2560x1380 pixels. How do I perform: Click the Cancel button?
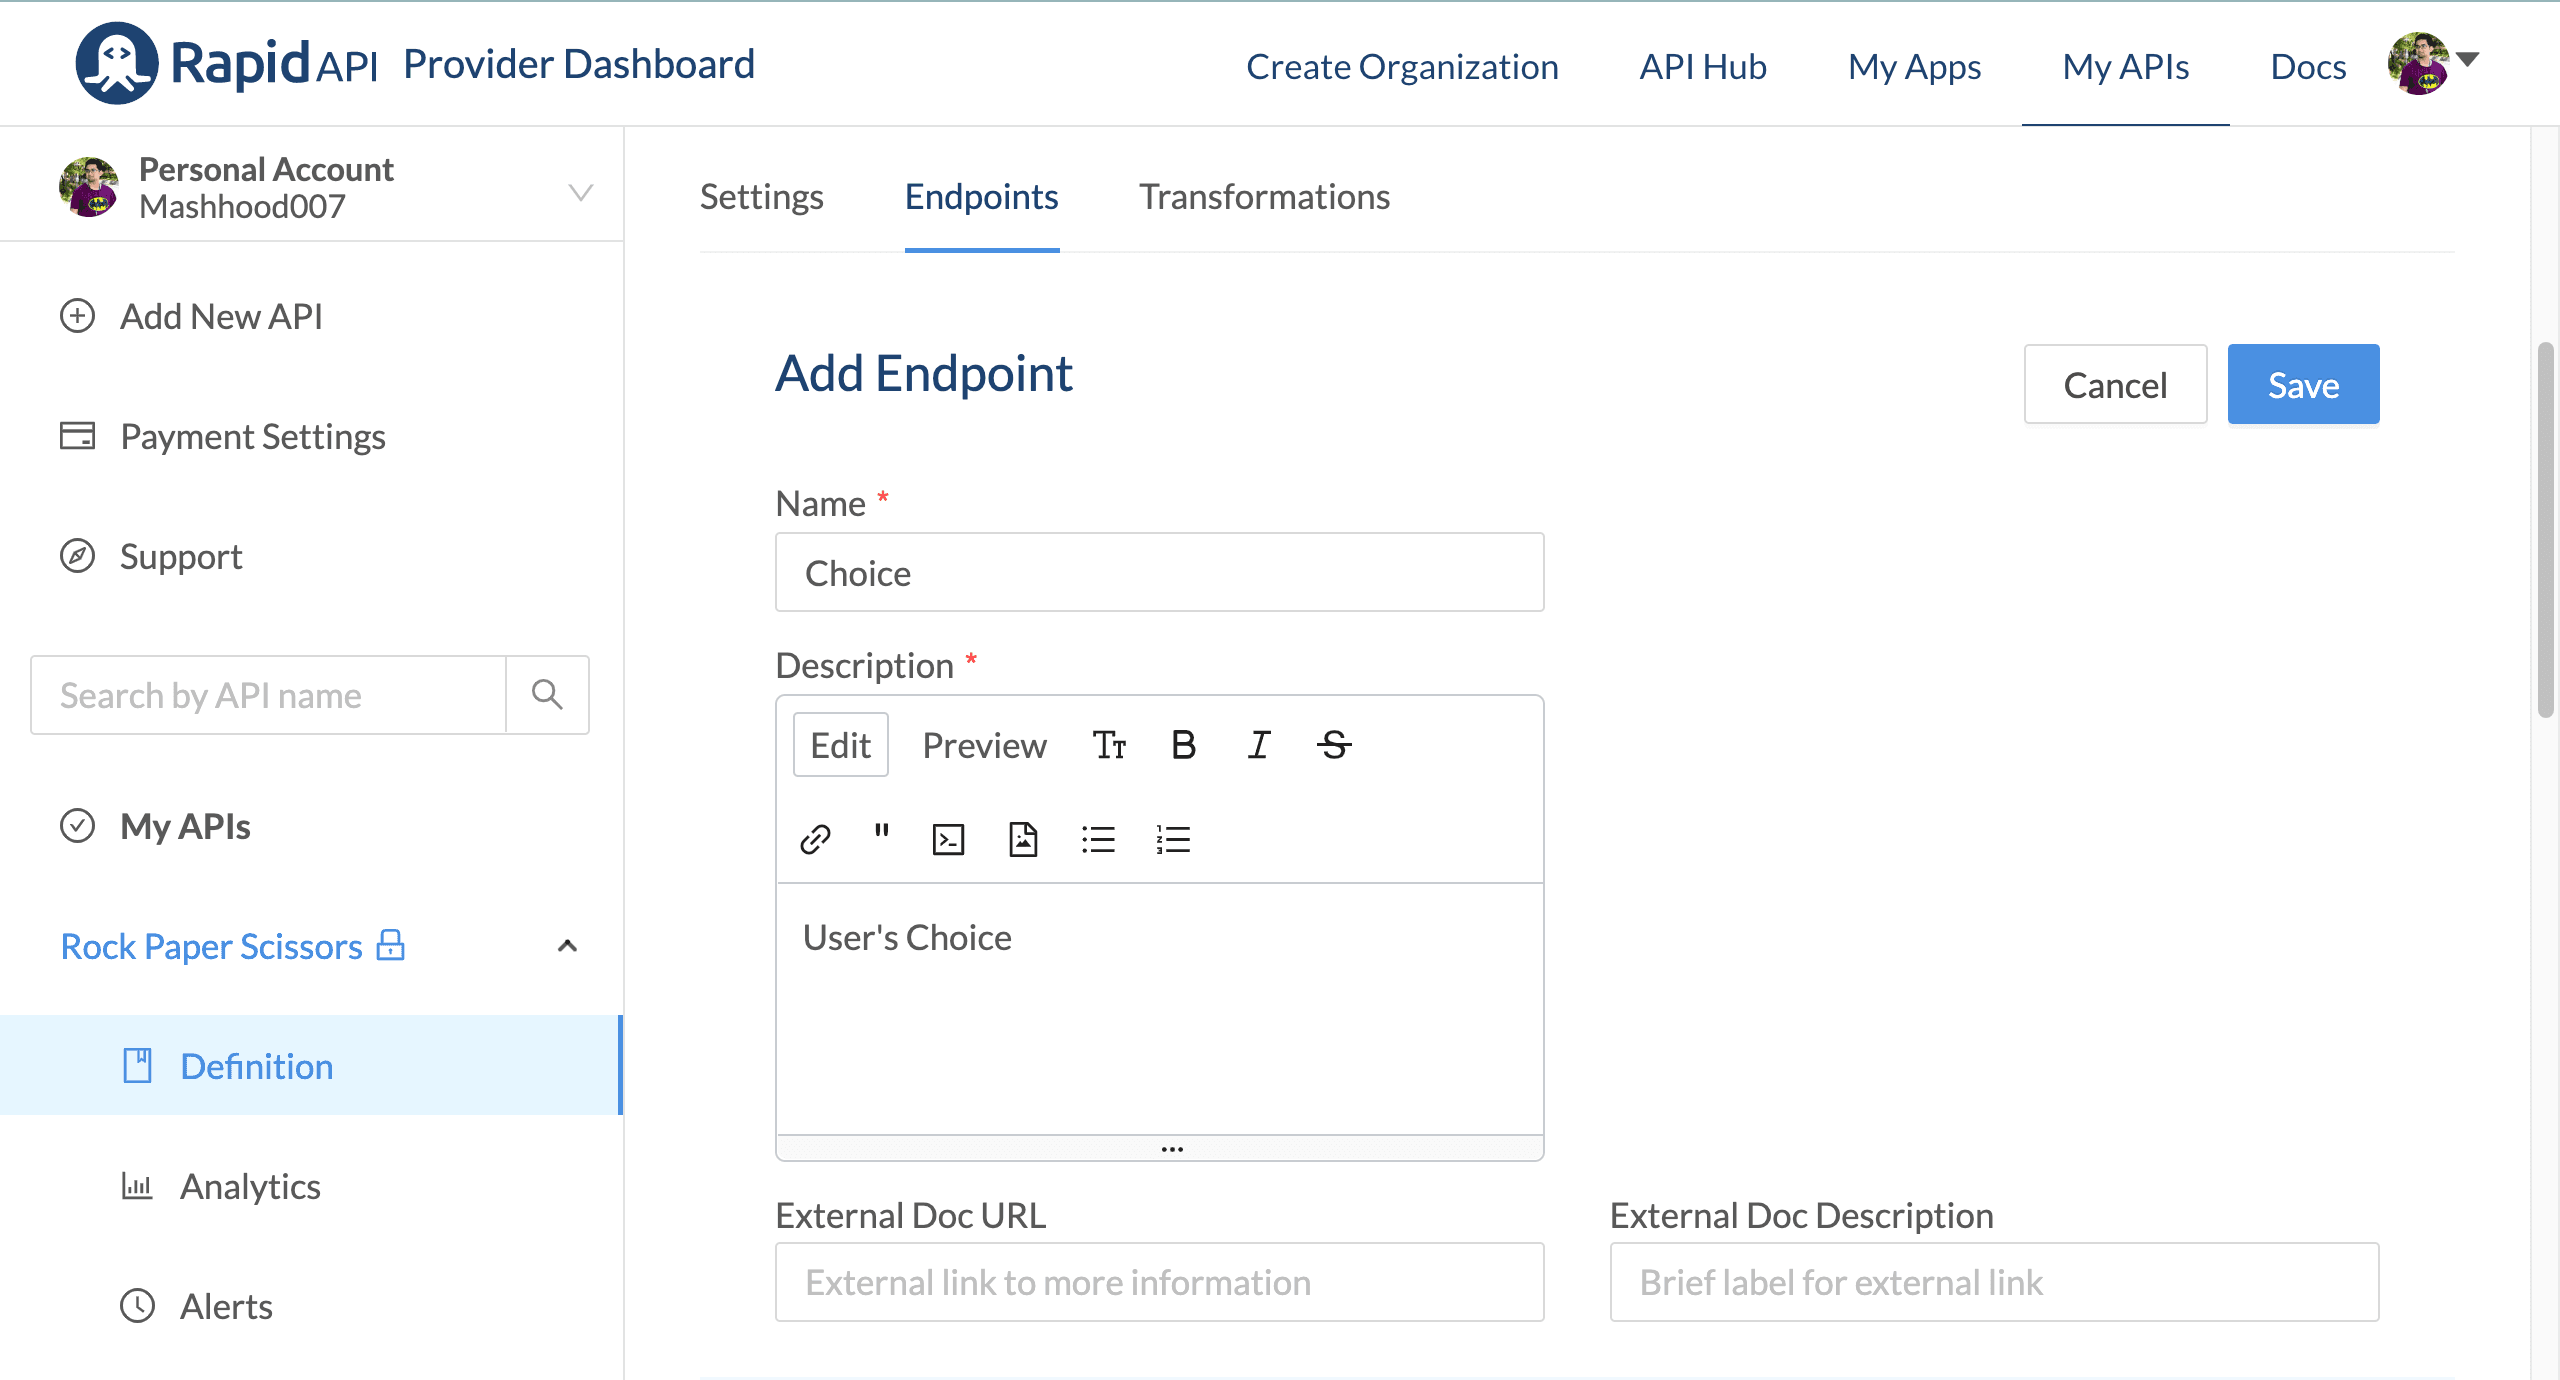click(2115, 385)
